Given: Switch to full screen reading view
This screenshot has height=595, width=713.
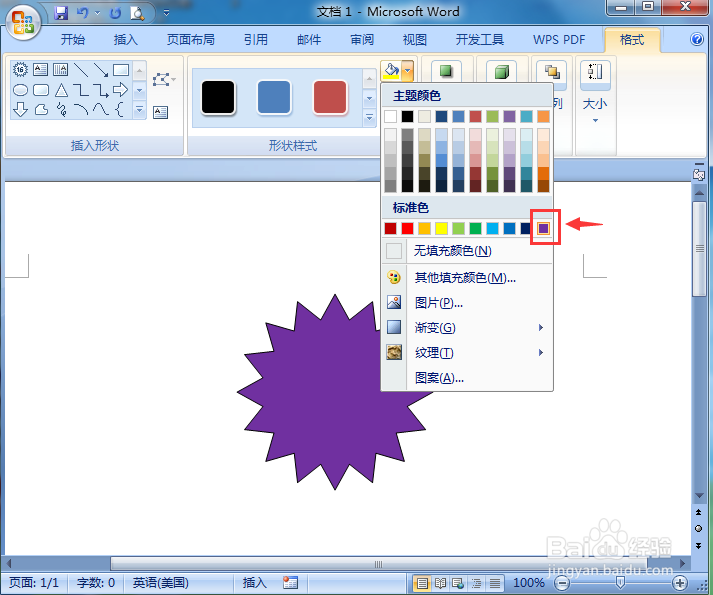Looking at the screenshot, I should point(440,583).
